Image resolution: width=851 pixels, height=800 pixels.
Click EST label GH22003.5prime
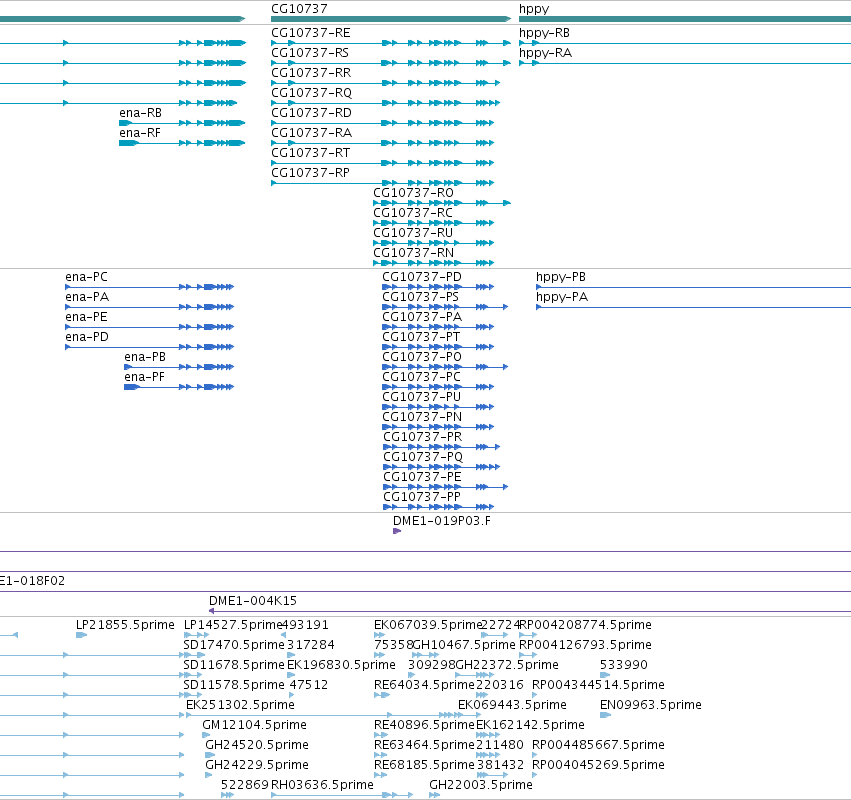480,785
